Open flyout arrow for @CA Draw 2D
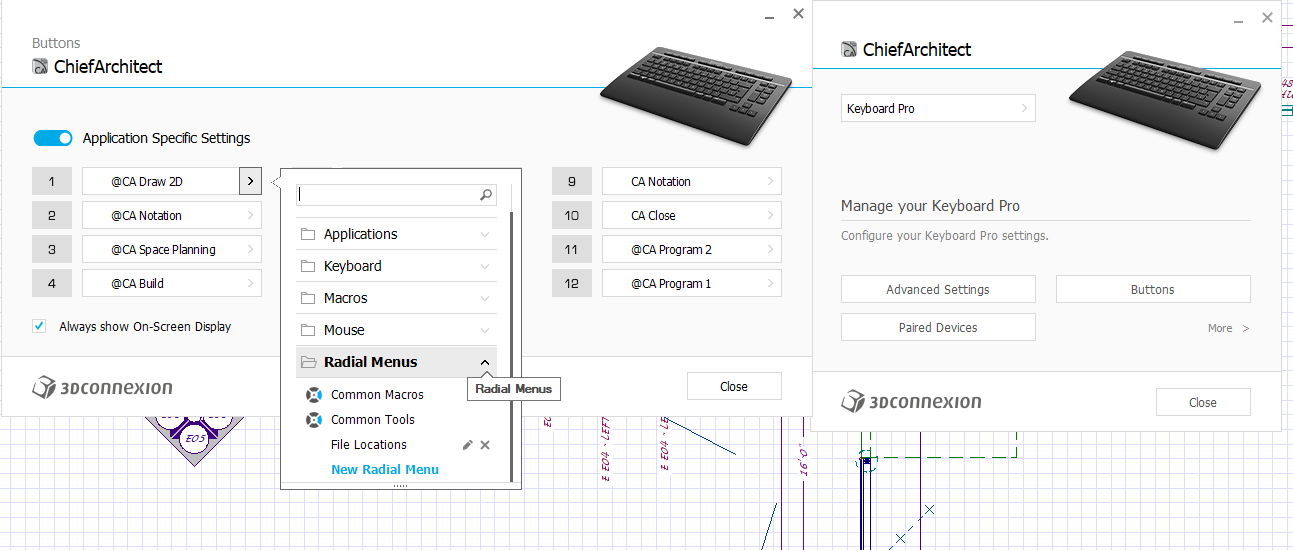The image size is (1293, 550). click(250, 182)
